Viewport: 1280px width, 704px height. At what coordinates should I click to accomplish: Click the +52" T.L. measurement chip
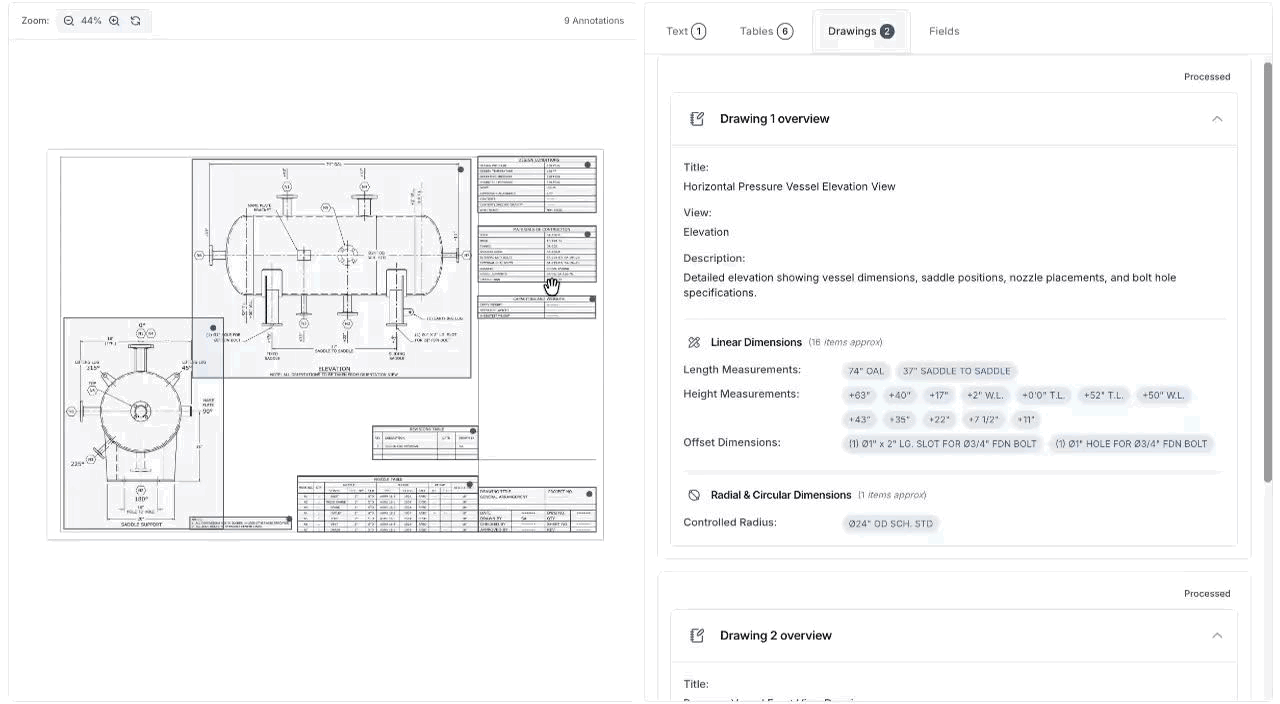[1104, 395]
